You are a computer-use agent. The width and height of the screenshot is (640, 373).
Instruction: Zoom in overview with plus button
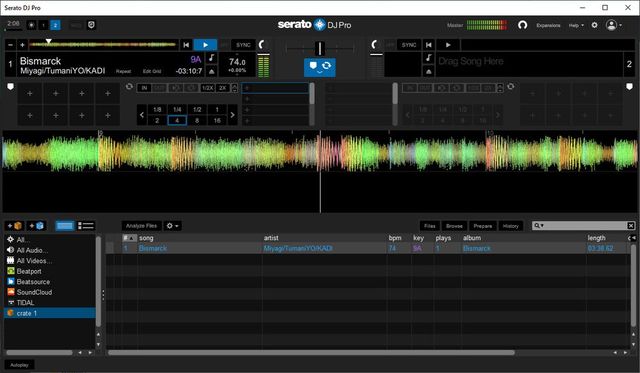coord(22,45)
